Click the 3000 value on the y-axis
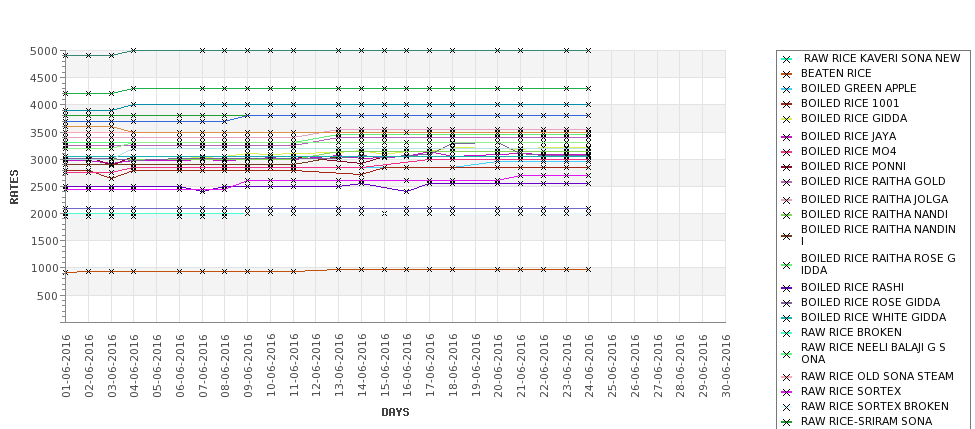The height and width of the screenshot is (429, 975). [44, 160]
